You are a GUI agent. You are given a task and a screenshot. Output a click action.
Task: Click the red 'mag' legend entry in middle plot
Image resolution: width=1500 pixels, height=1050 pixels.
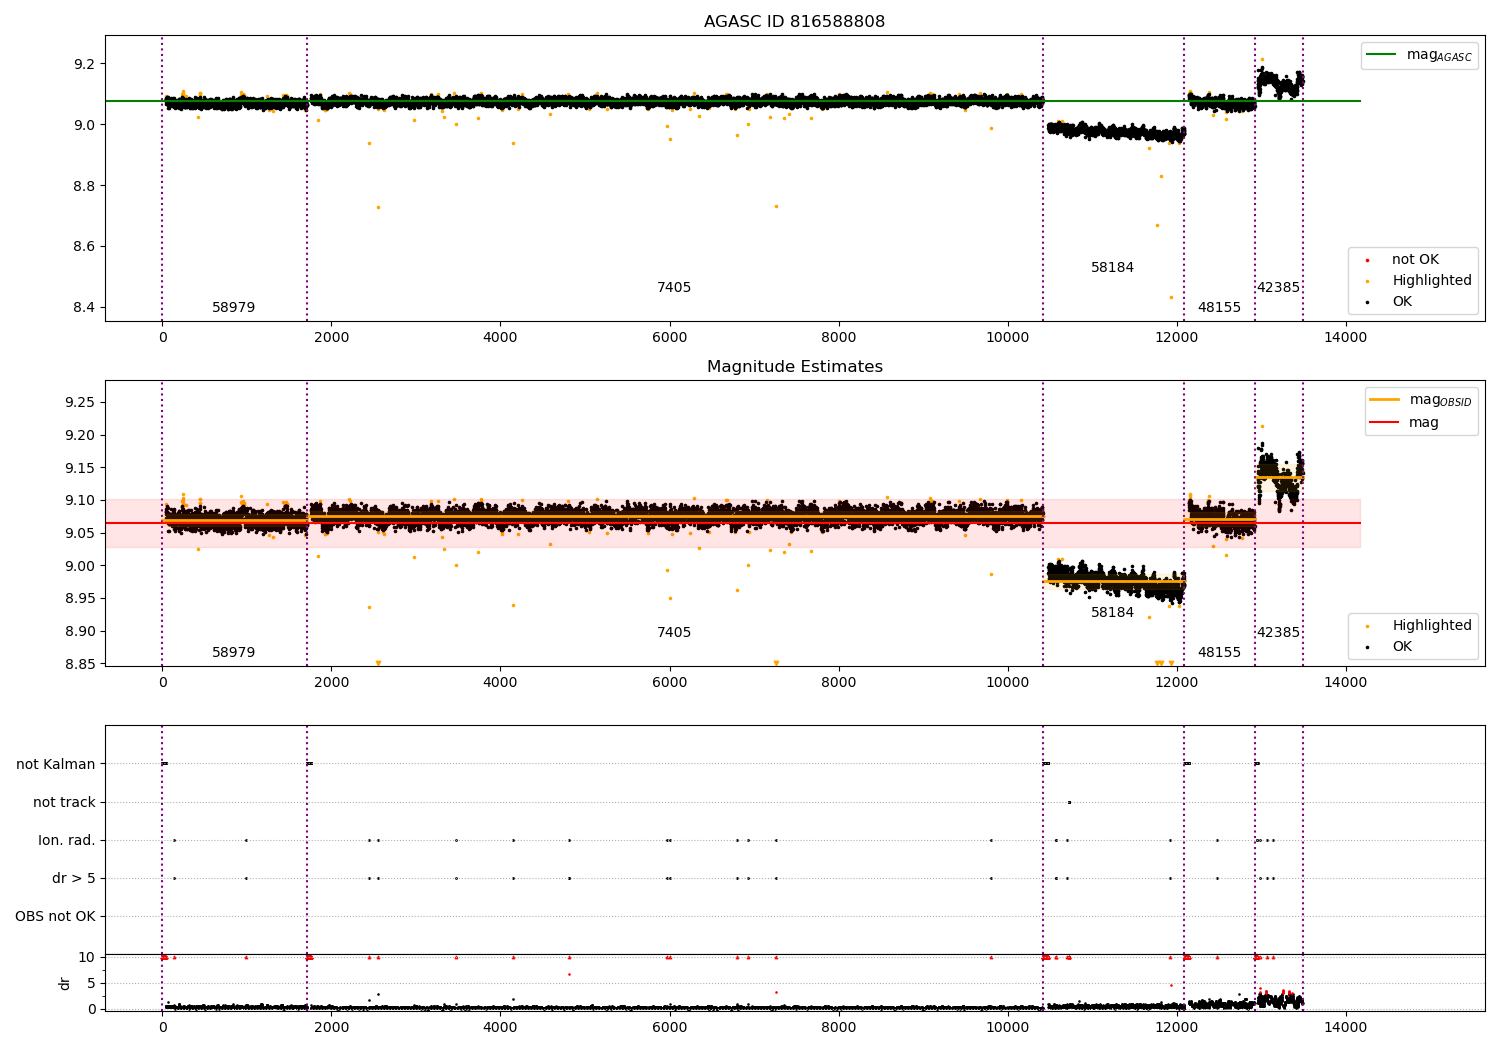point(1406,422)
